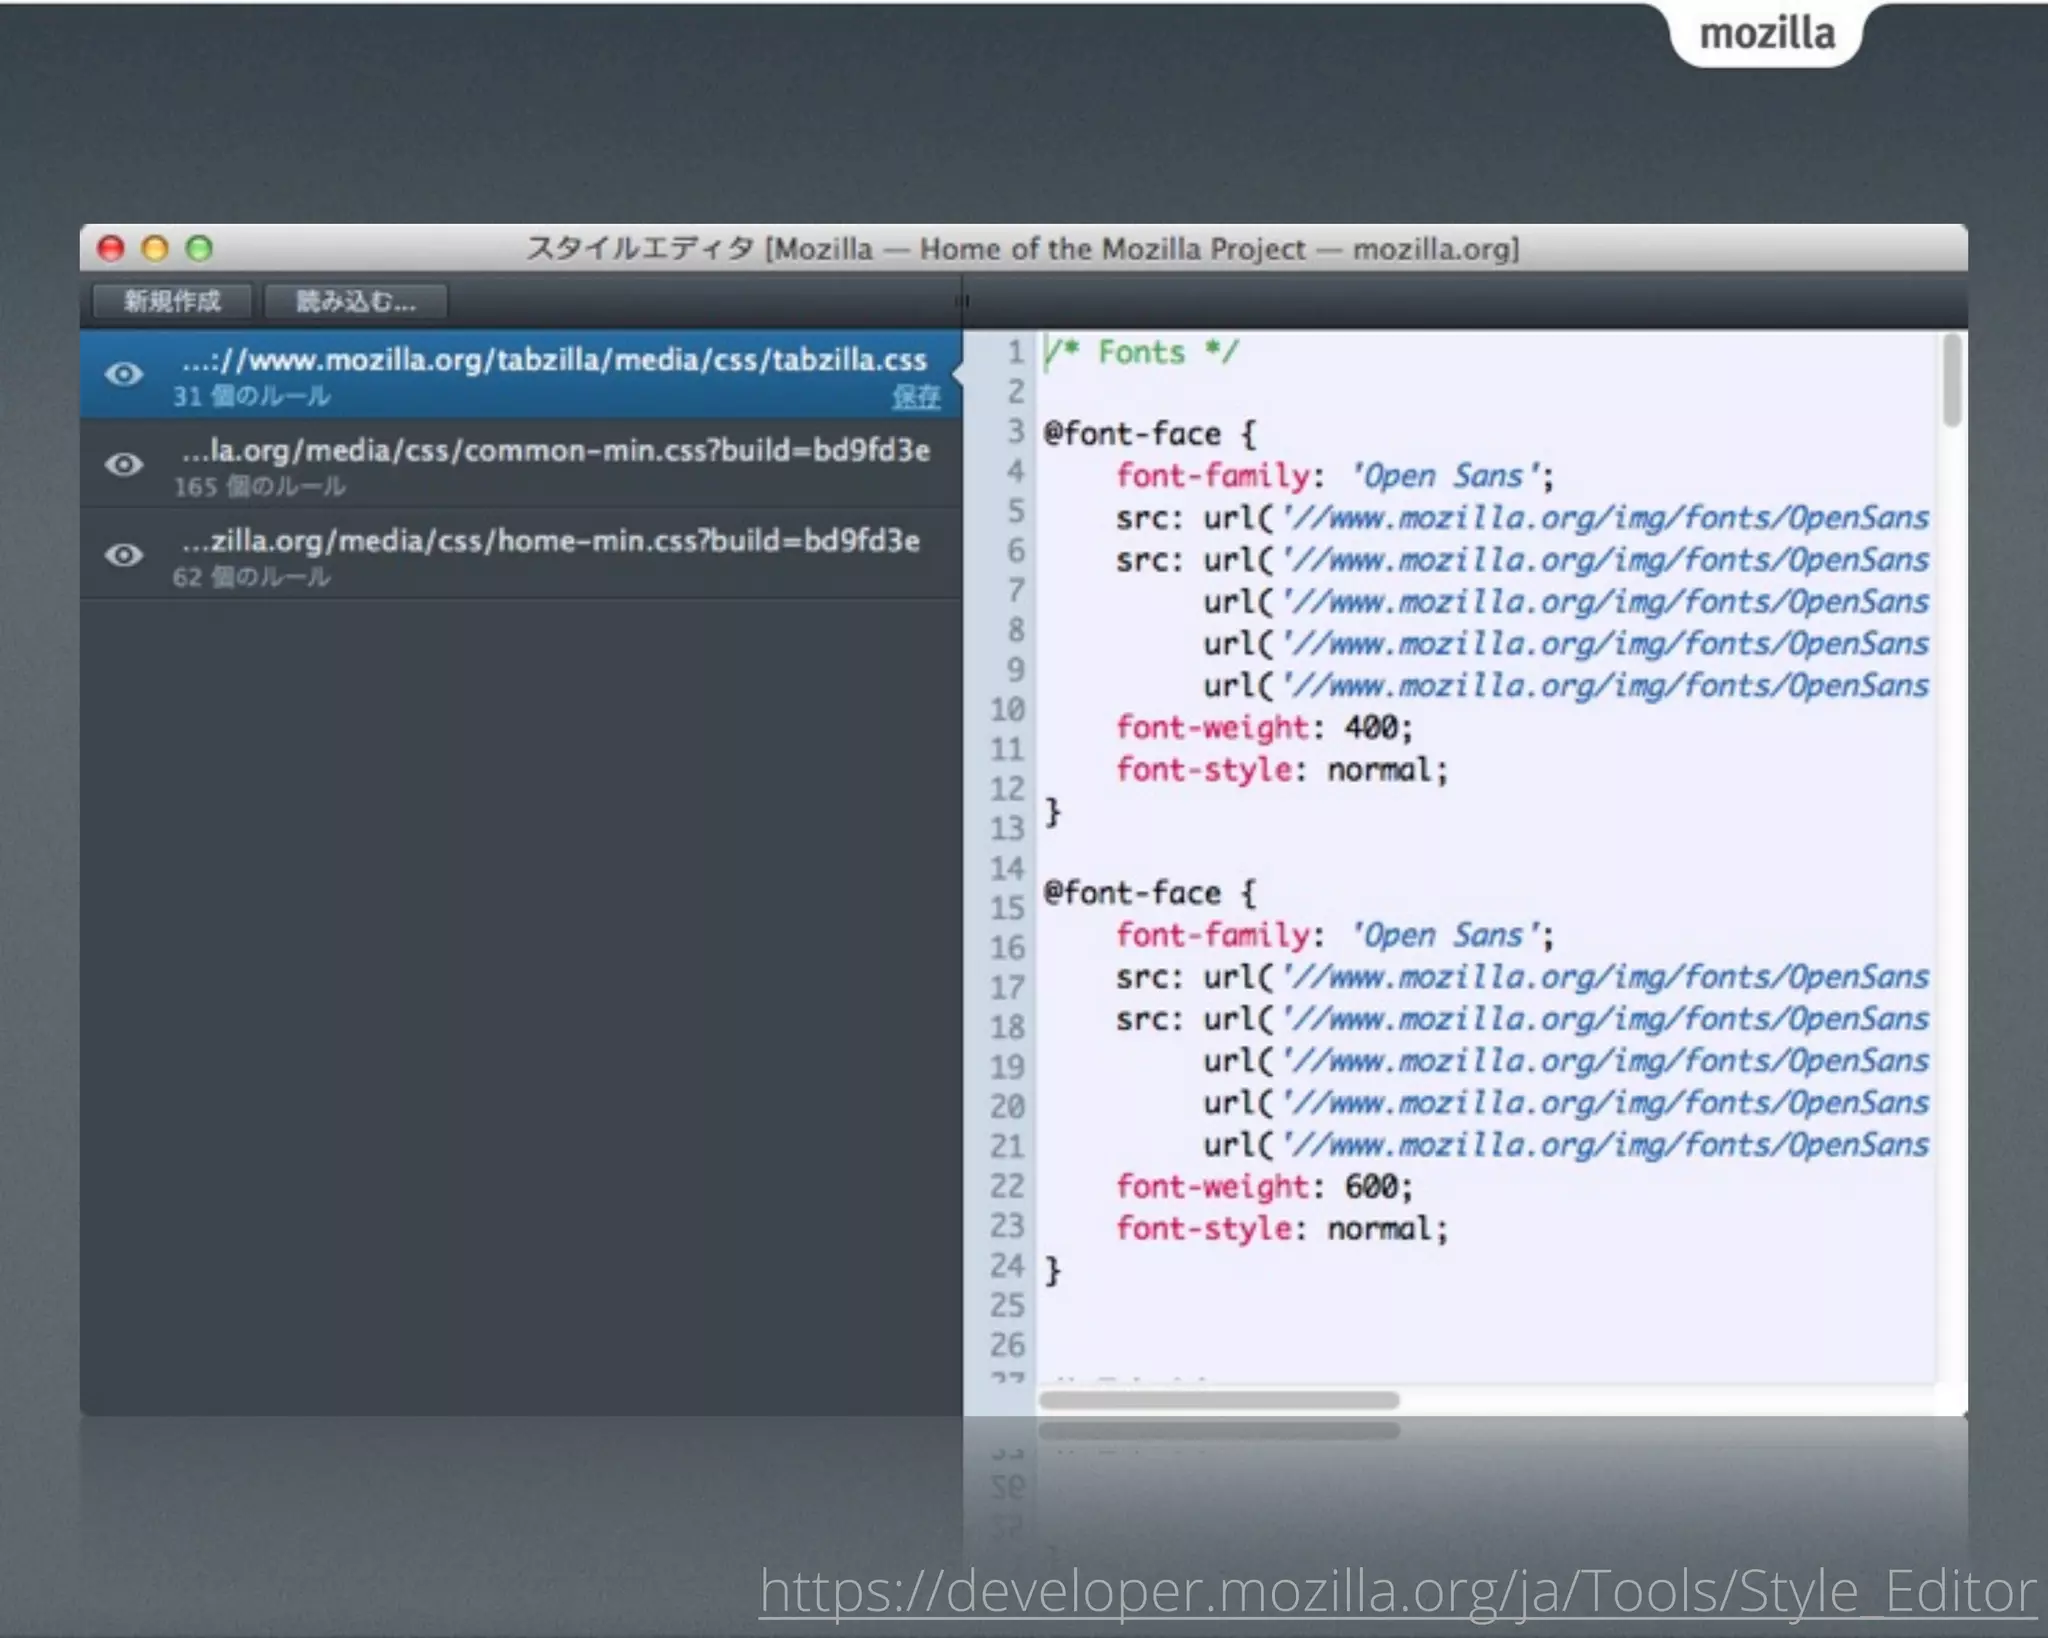Select the tabzilla.css stylesheet entry
This screenshot has height=1638, width=2048.
[x=521, y=374]
